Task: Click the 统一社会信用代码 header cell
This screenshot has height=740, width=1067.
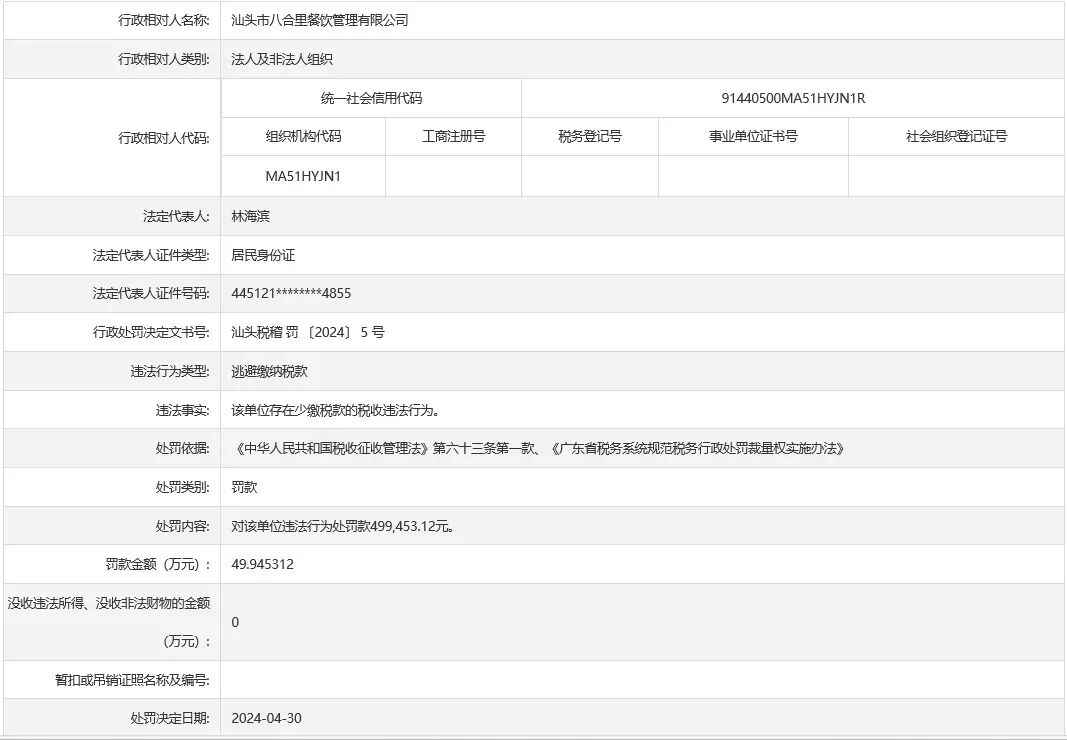Action: pos(371,98)
